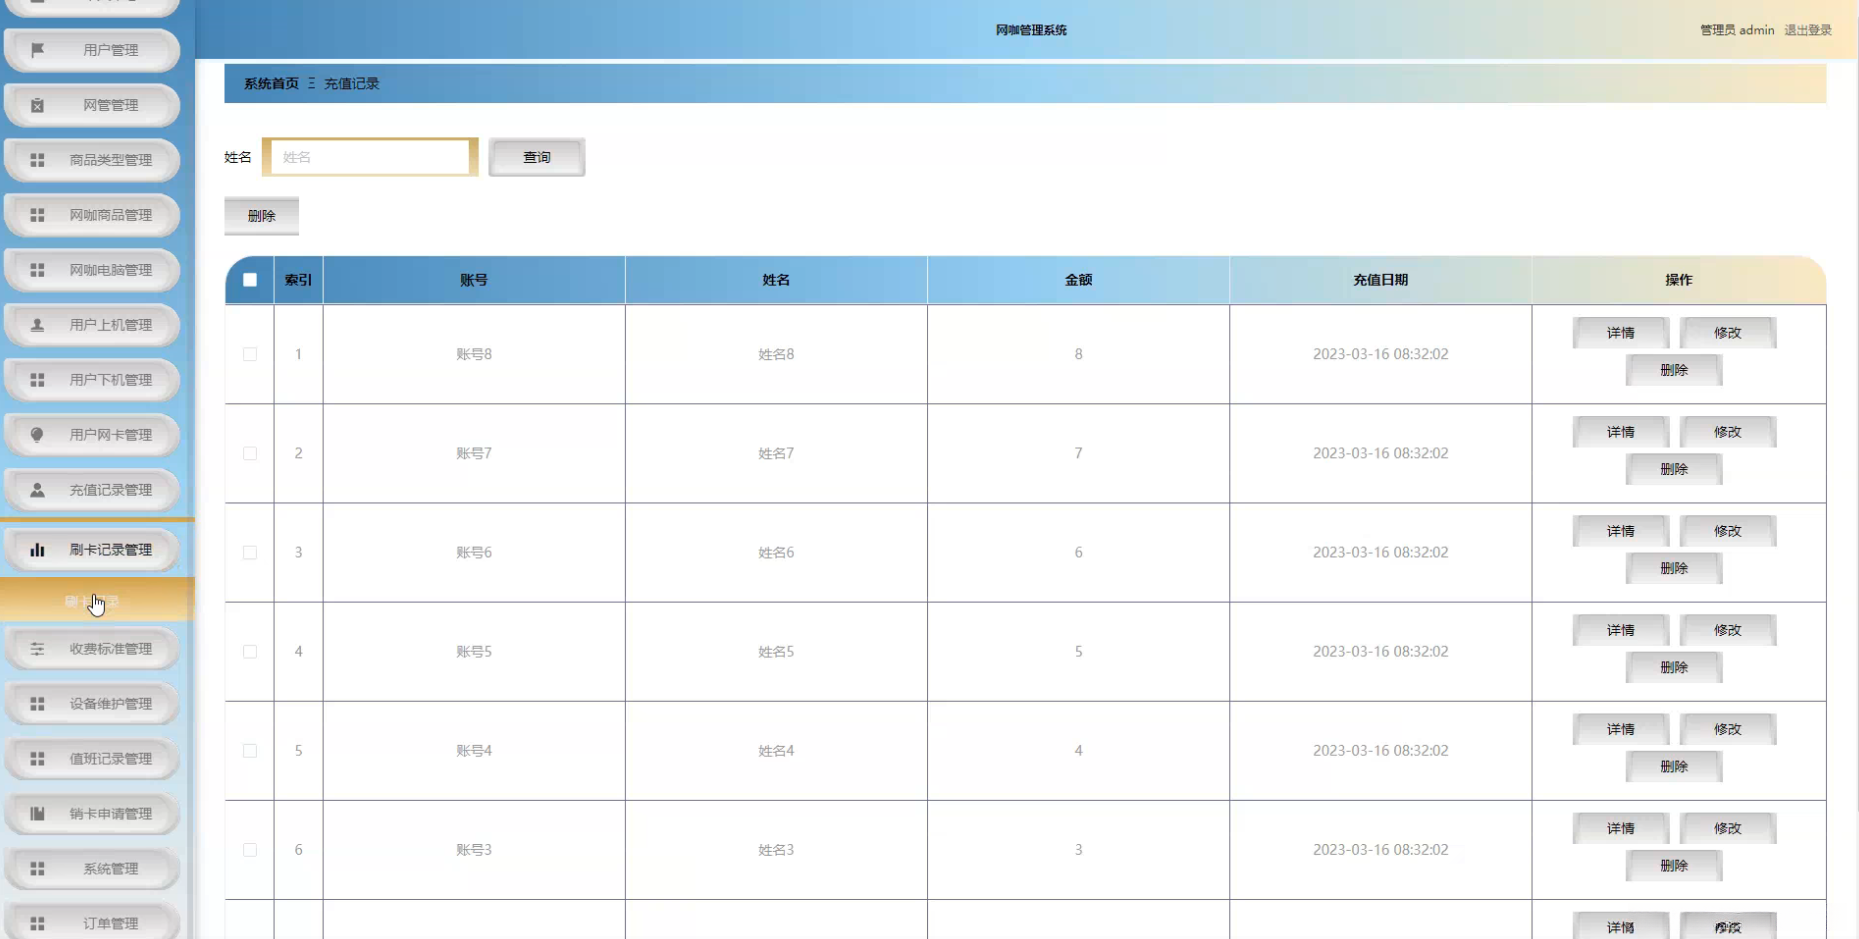Click the 账号 column header

click(x=474, y=280)
